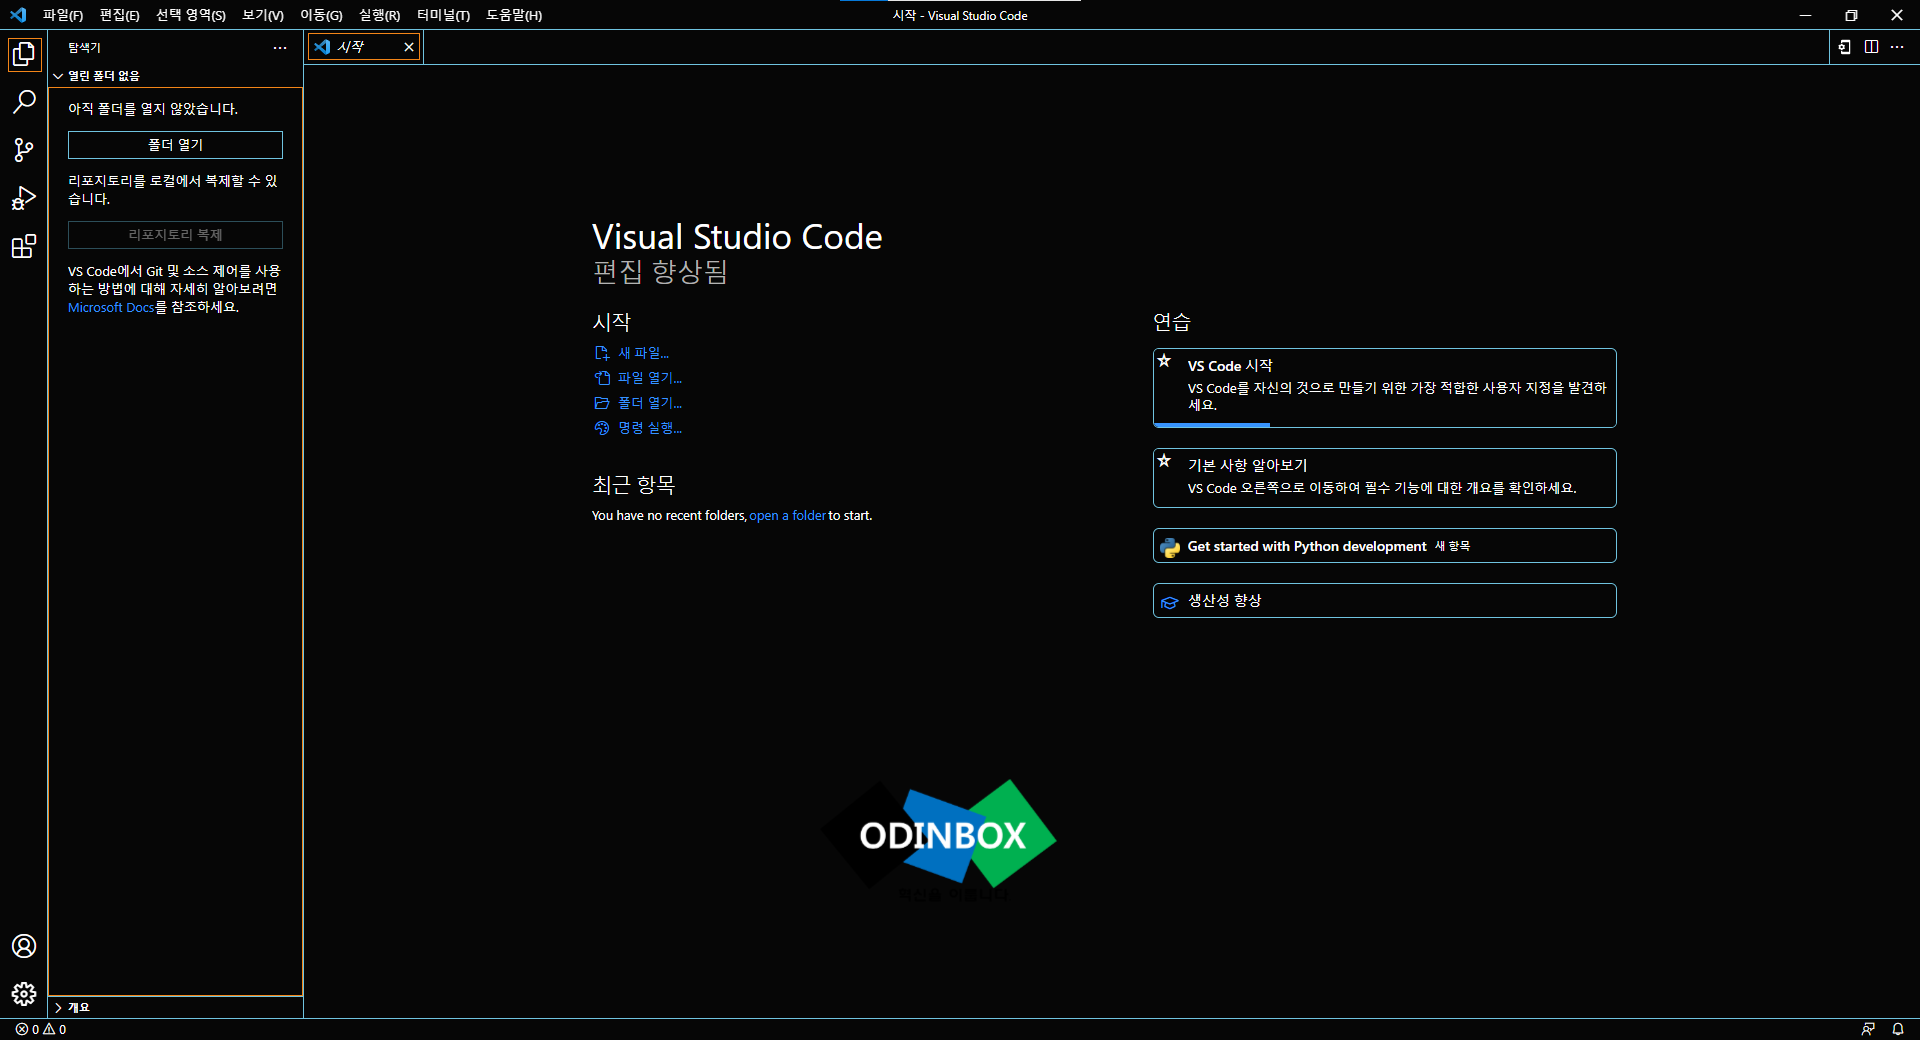Click the 새 파일... link
This screenshot has height=1040, width=1920.
tap(632, 353)
